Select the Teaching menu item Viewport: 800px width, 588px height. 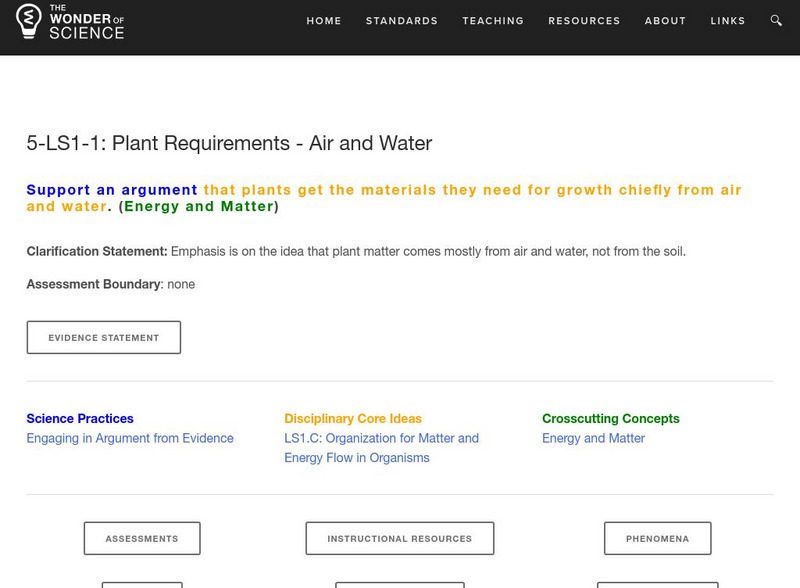point(493,21)
